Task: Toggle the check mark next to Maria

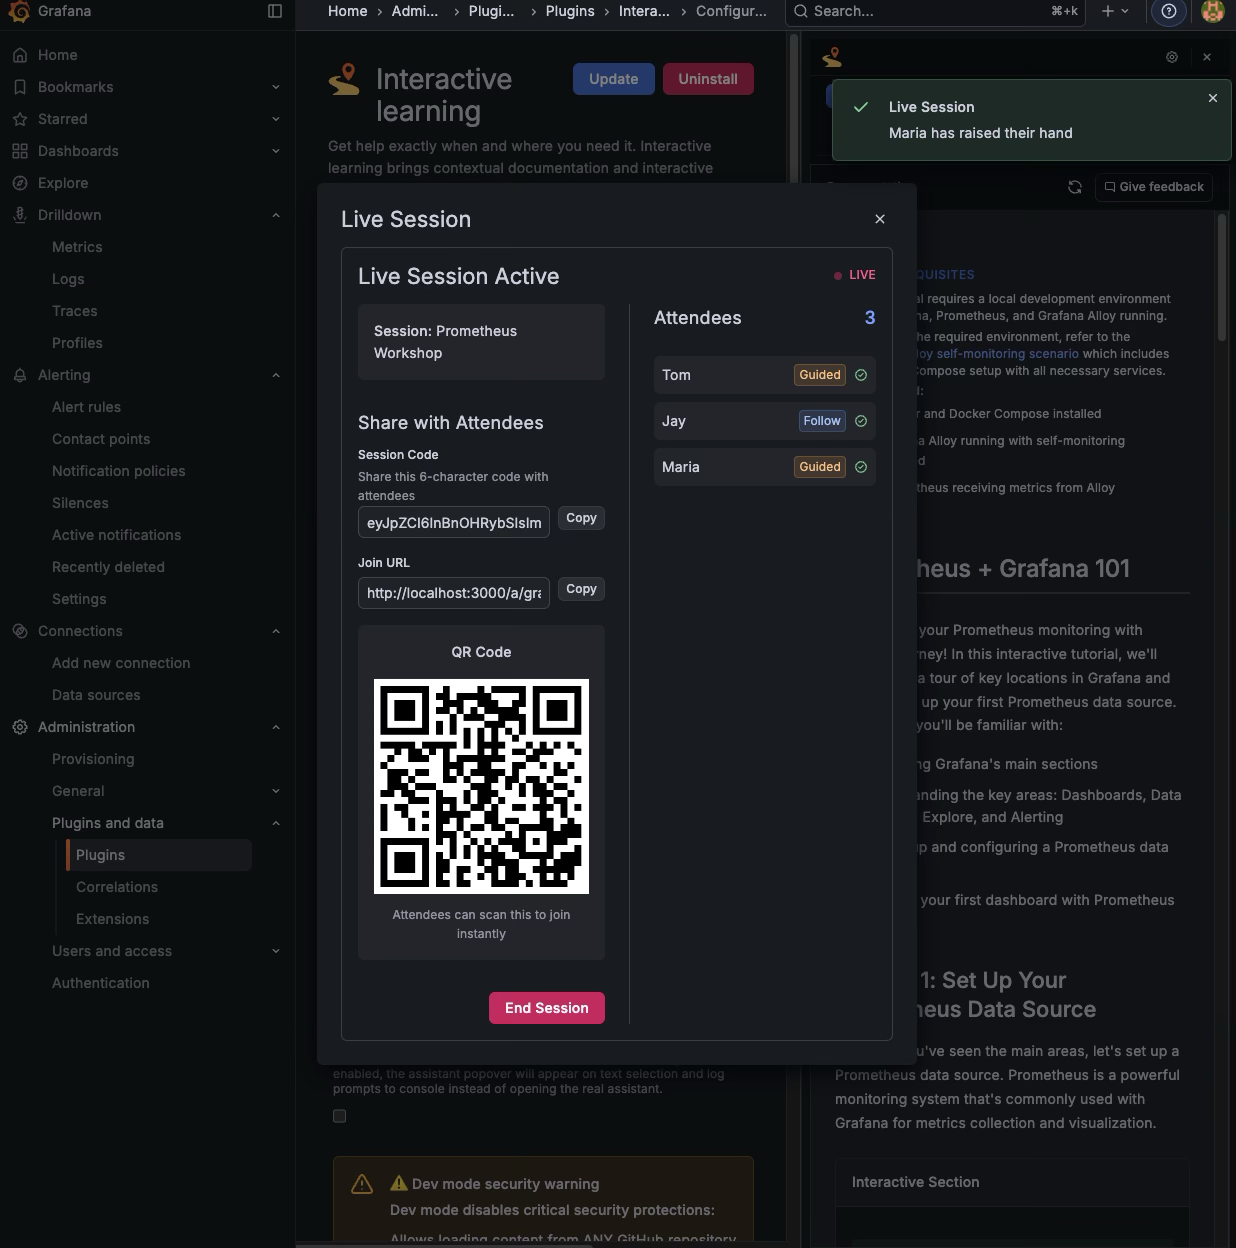Action: click(x=861, y=467)
